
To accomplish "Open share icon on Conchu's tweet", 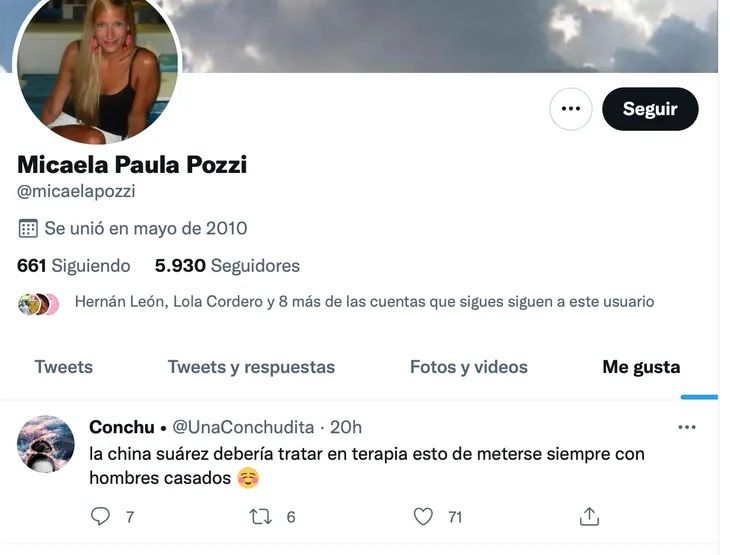I will point(589,516).
